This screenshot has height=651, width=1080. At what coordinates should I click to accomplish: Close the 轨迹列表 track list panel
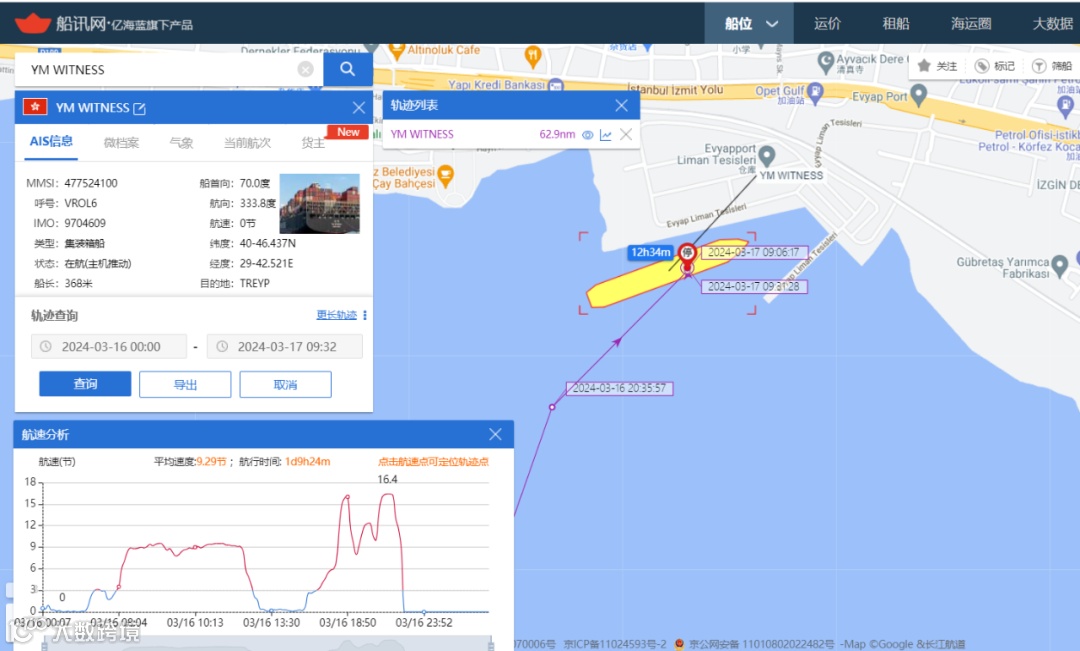pyautogui.click(x=621, y=105)
